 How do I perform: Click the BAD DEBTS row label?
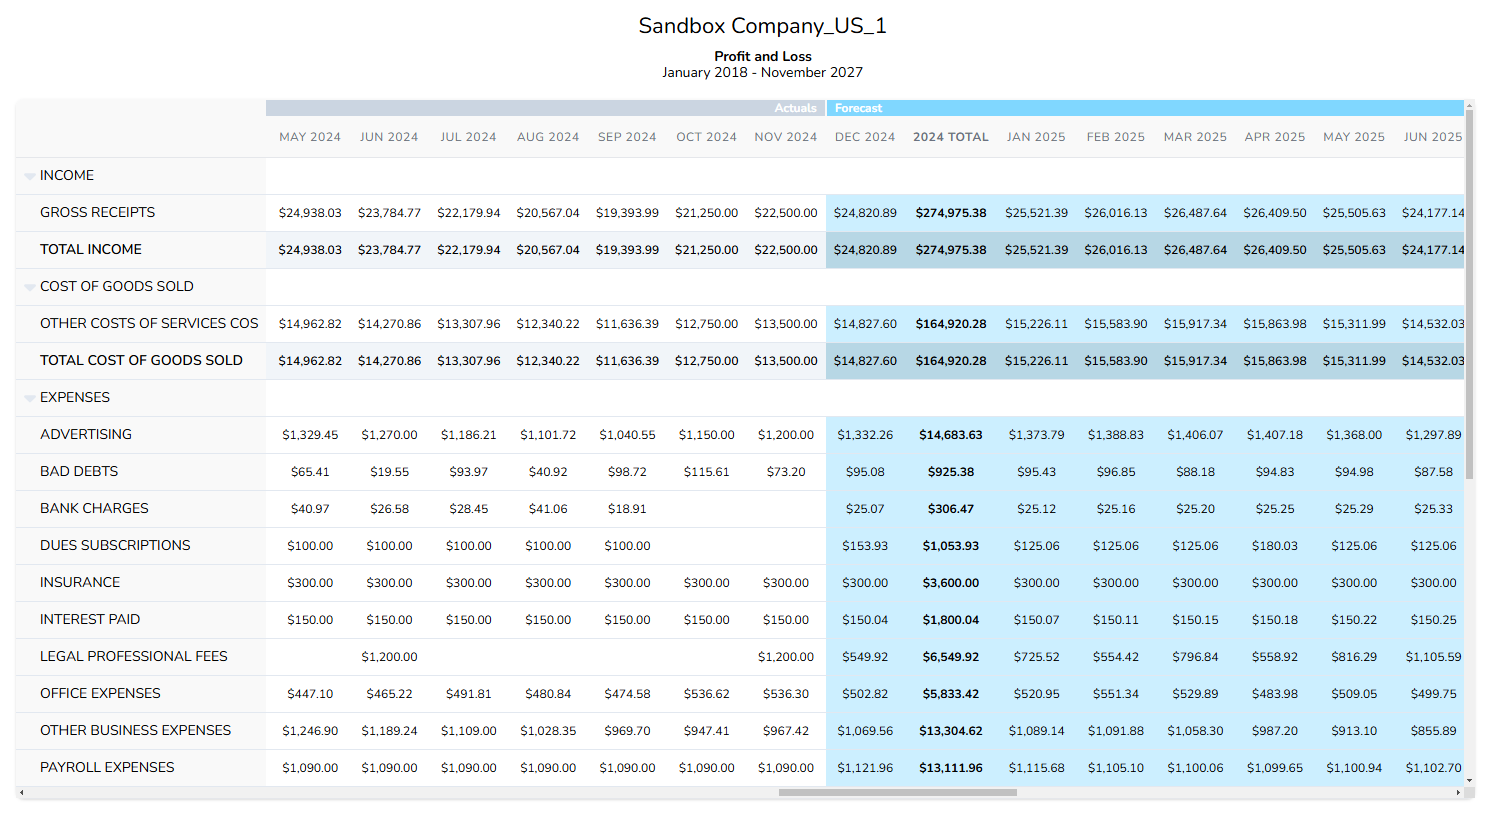tap(79, 472)
